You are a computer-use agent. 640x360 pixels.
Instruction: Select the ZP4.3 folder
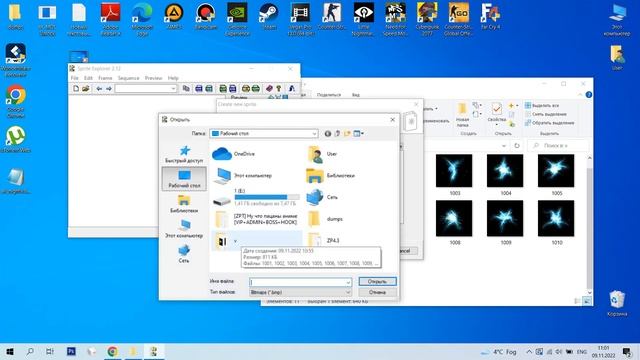[324, 241]
